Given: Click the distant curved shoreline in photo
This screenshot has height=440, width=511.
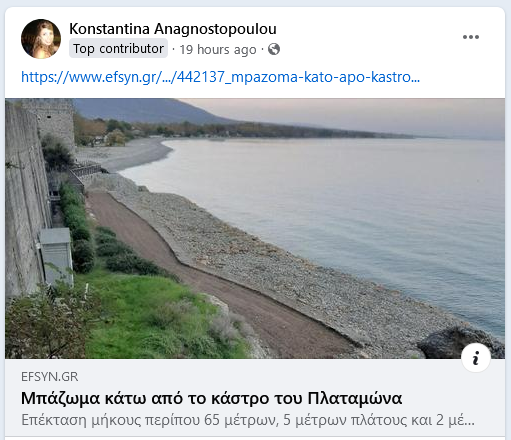Looking at the screenshot, I should point(140,155).
